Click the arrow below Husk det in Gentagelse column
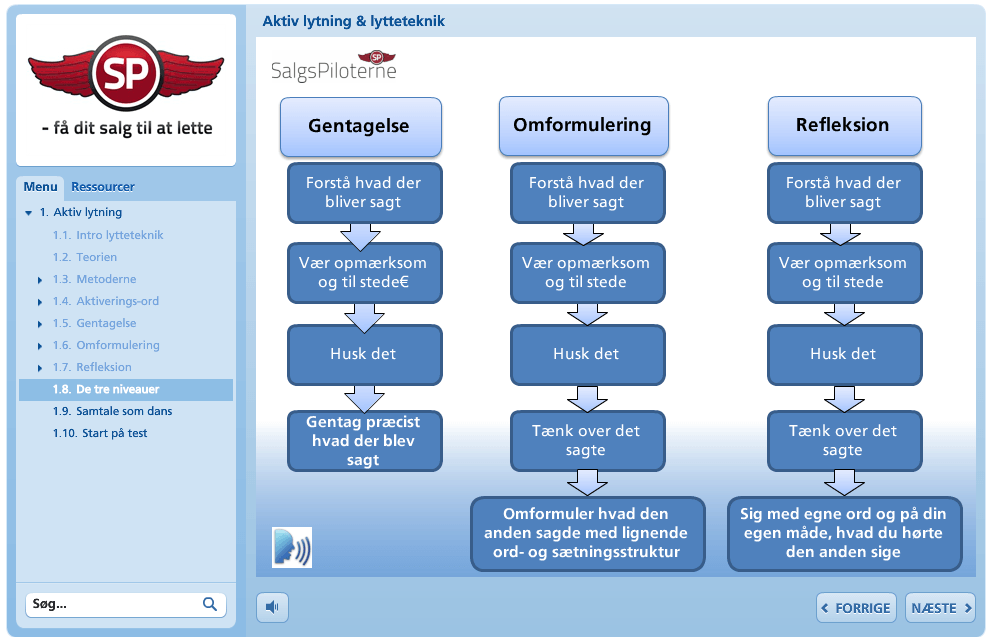988x637 pixels. pos(364,398)
